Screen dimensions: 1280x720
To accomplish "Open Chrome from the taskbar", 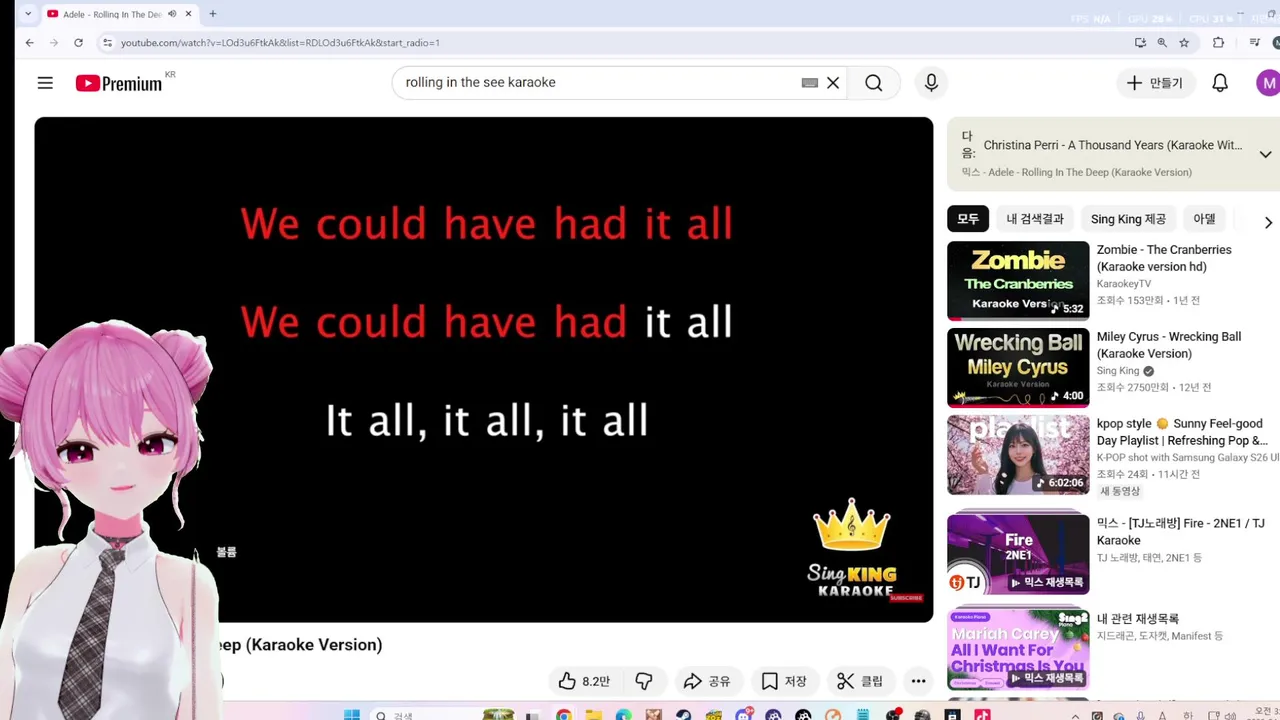I will tap(564, 715).
